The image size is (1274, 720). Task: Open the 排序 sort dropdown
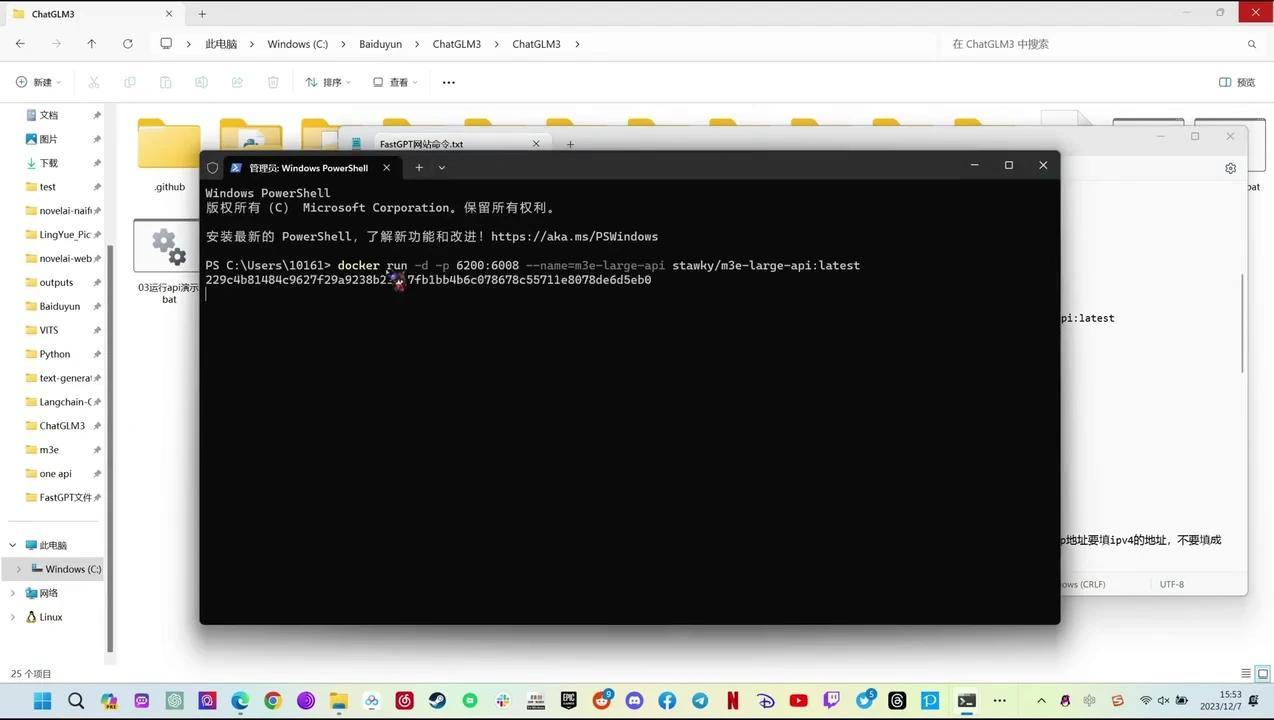click(x=328, y=82)
